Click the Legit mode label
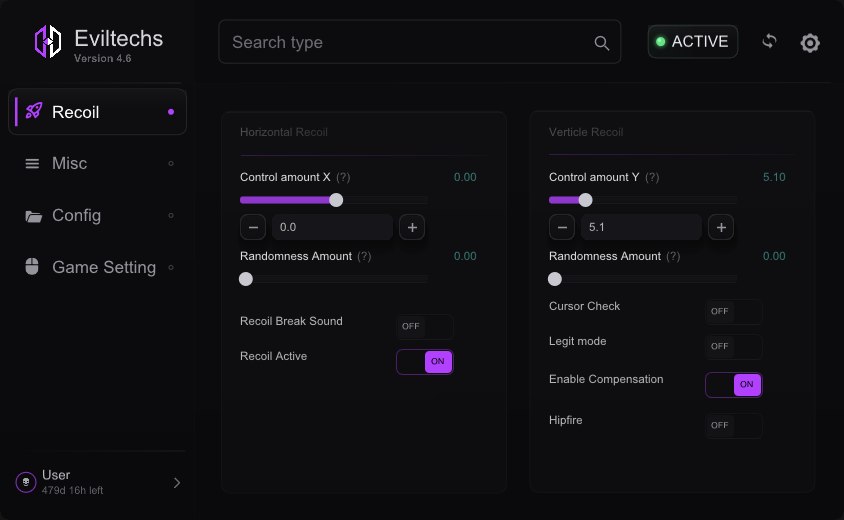Screen dimensions: 844x520 coord(578,341)
